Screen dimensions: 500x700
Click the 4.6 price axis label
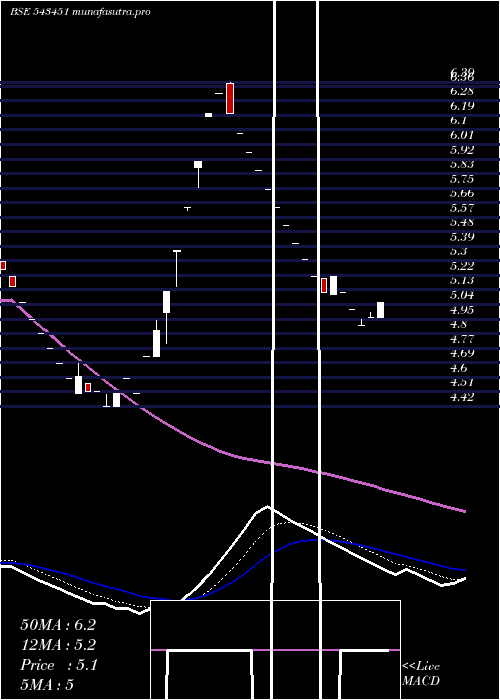(x=458, y=368)
